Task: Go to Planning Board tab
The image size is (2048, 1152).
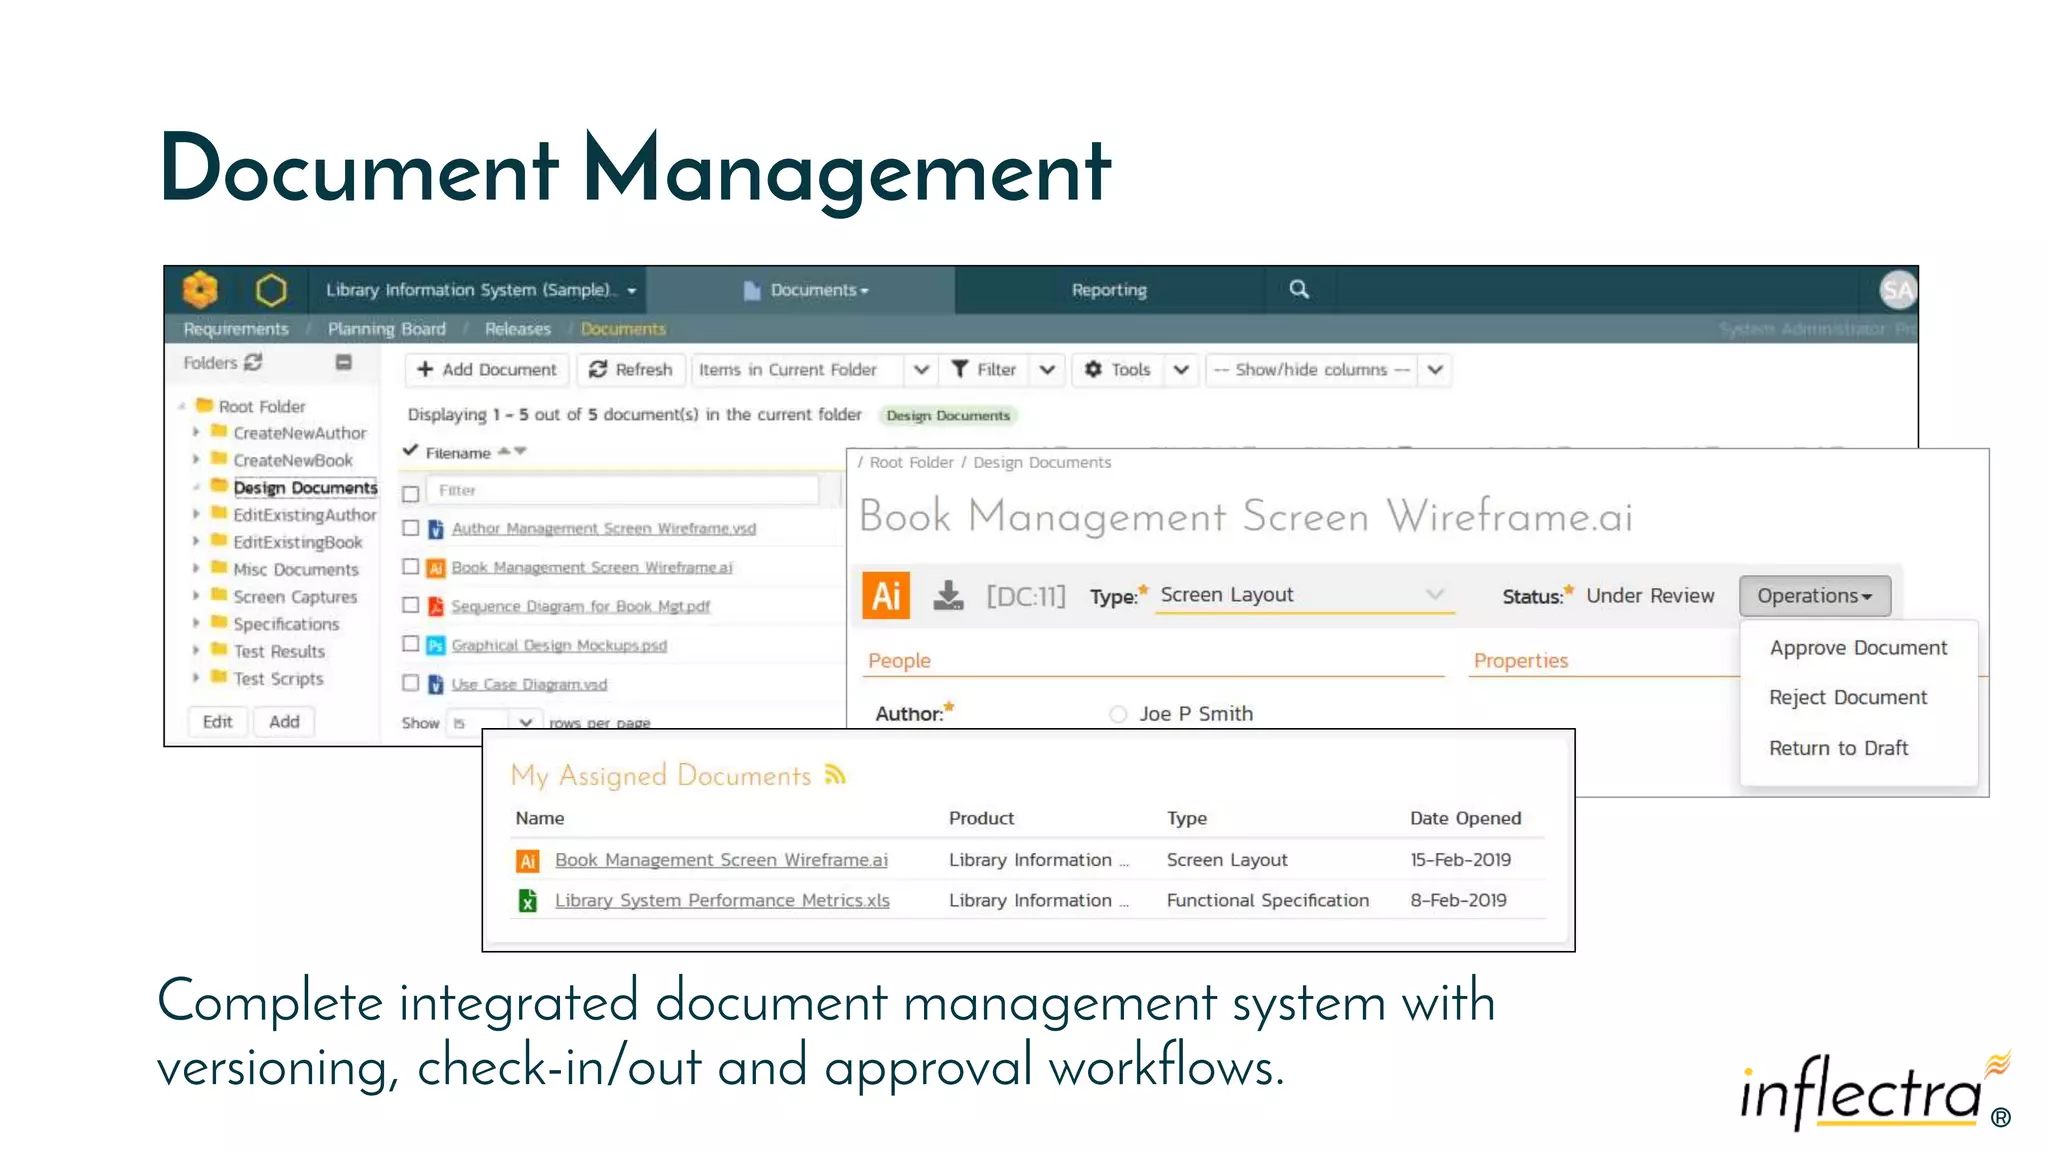Action: (x=387, y=329)
